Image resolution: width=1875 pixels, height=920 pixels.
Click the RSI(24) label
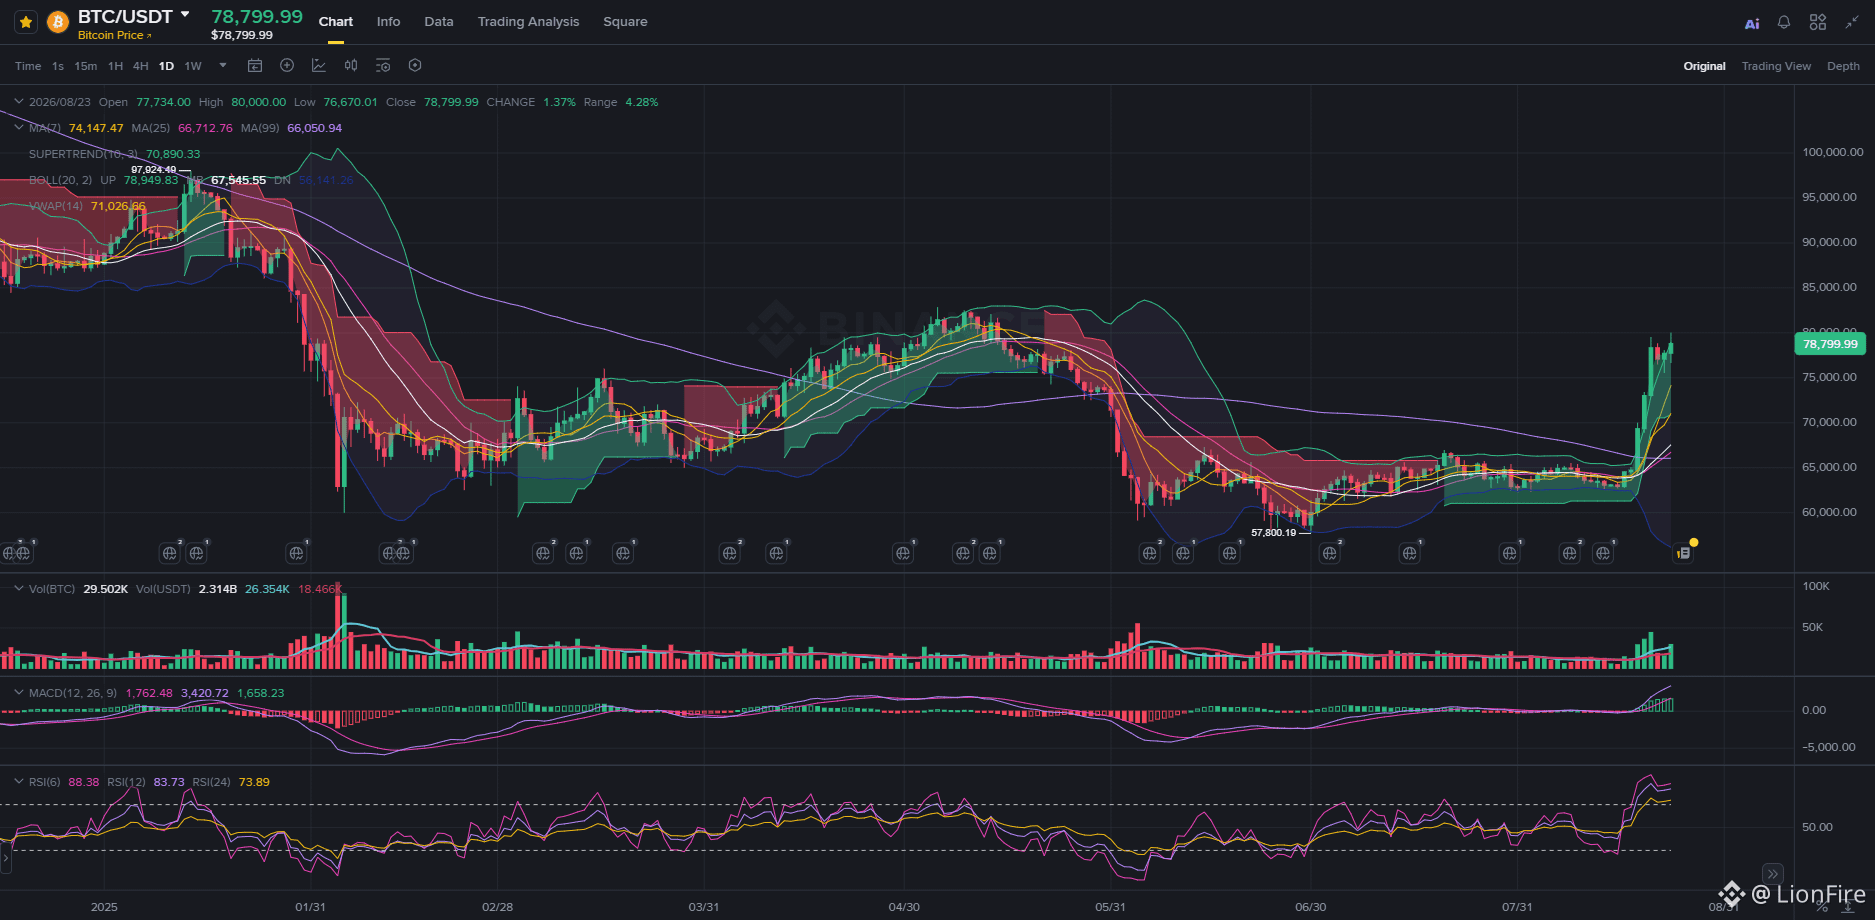coord(211,782)
